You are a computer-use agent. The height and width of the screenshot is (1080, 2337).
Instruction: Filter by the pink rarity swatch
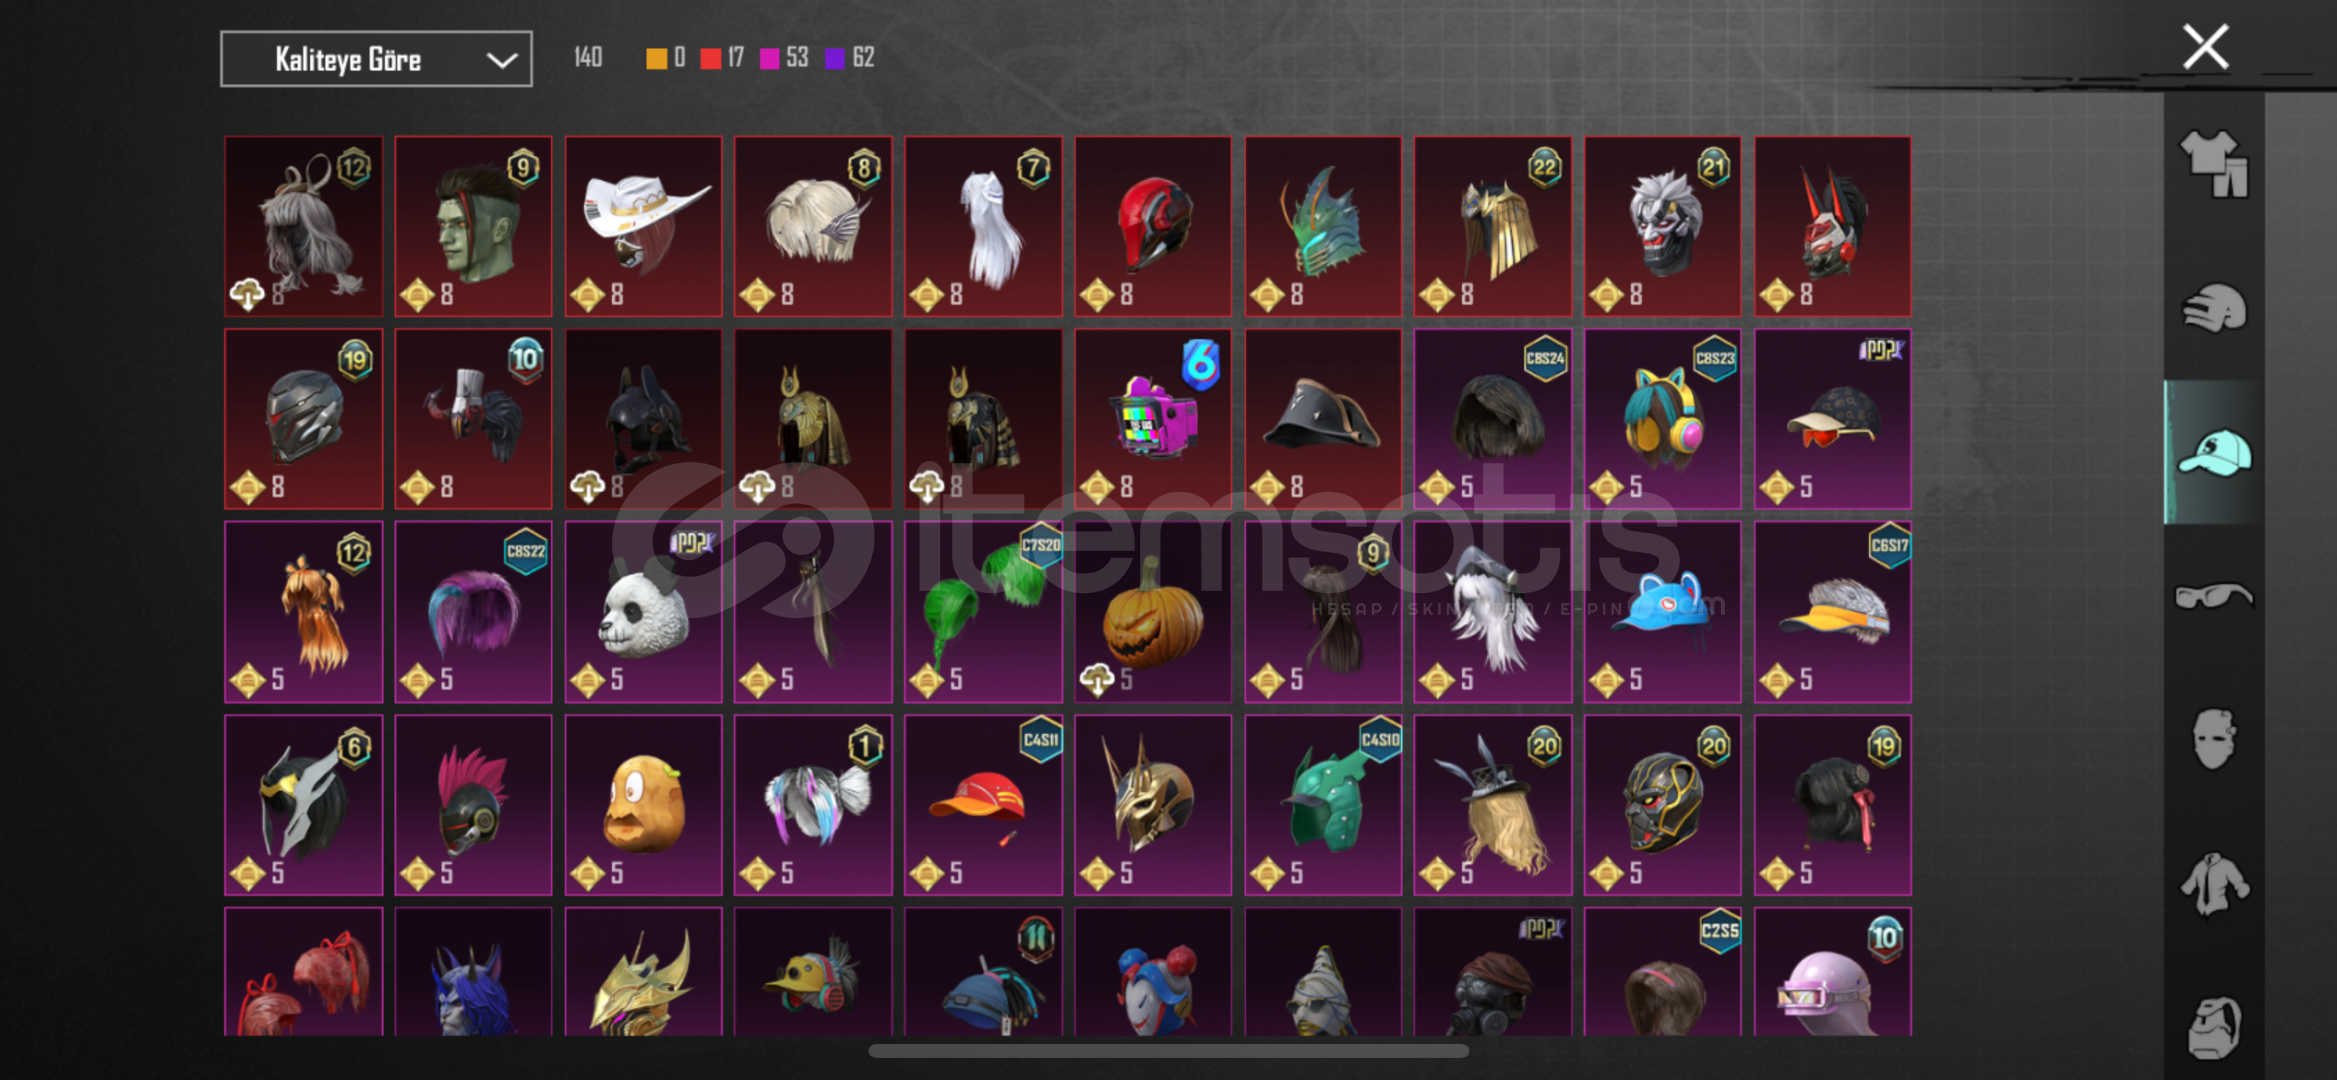(769, 59)
